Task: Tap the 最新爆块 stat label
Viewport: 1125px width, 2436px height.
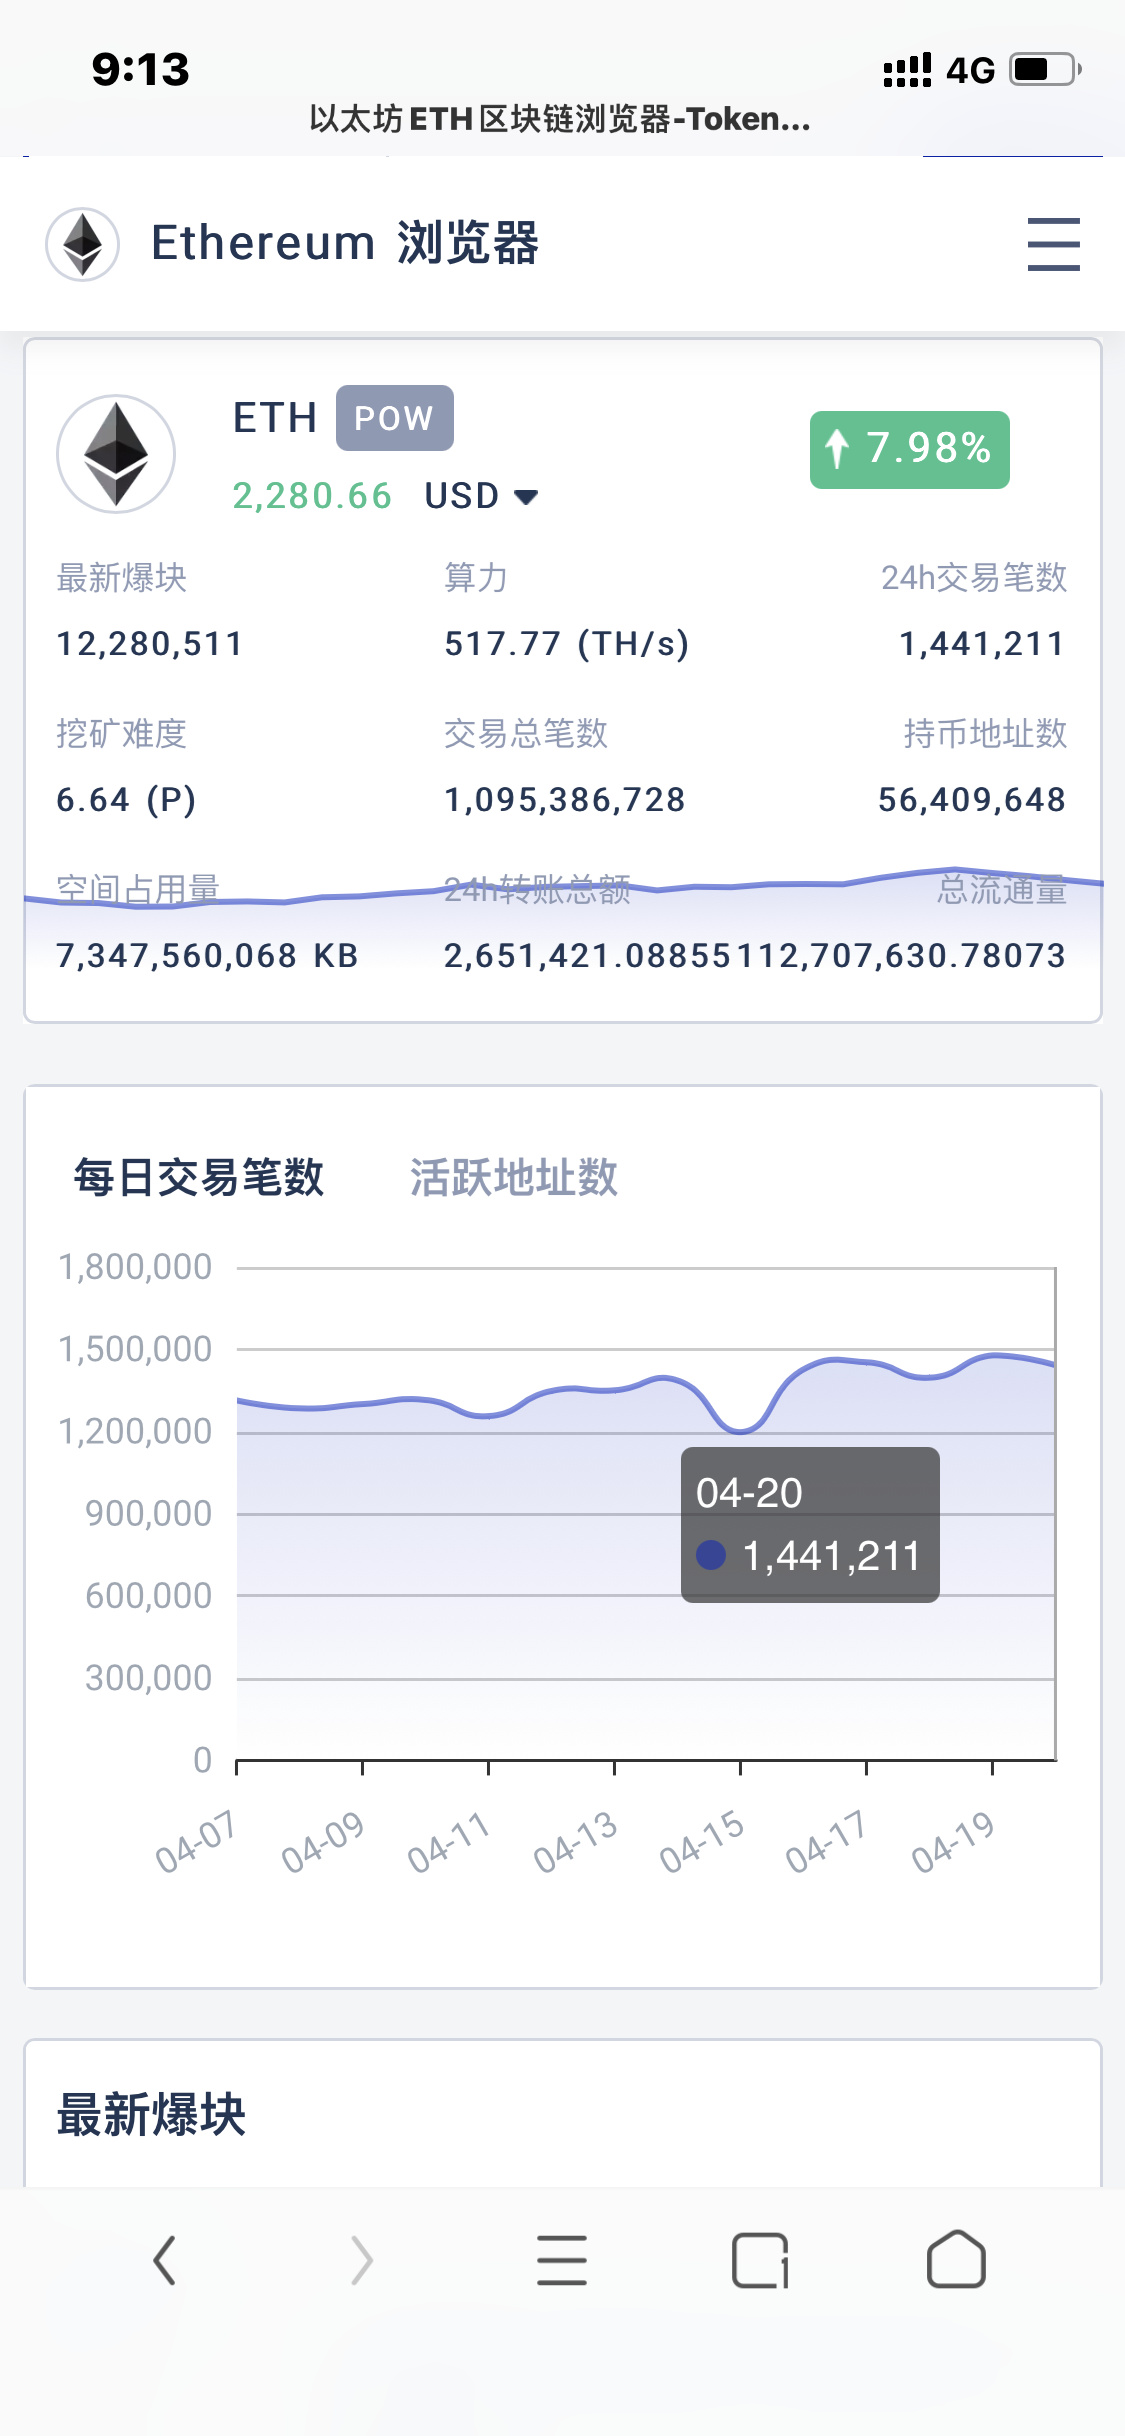Action: (122, 578)
